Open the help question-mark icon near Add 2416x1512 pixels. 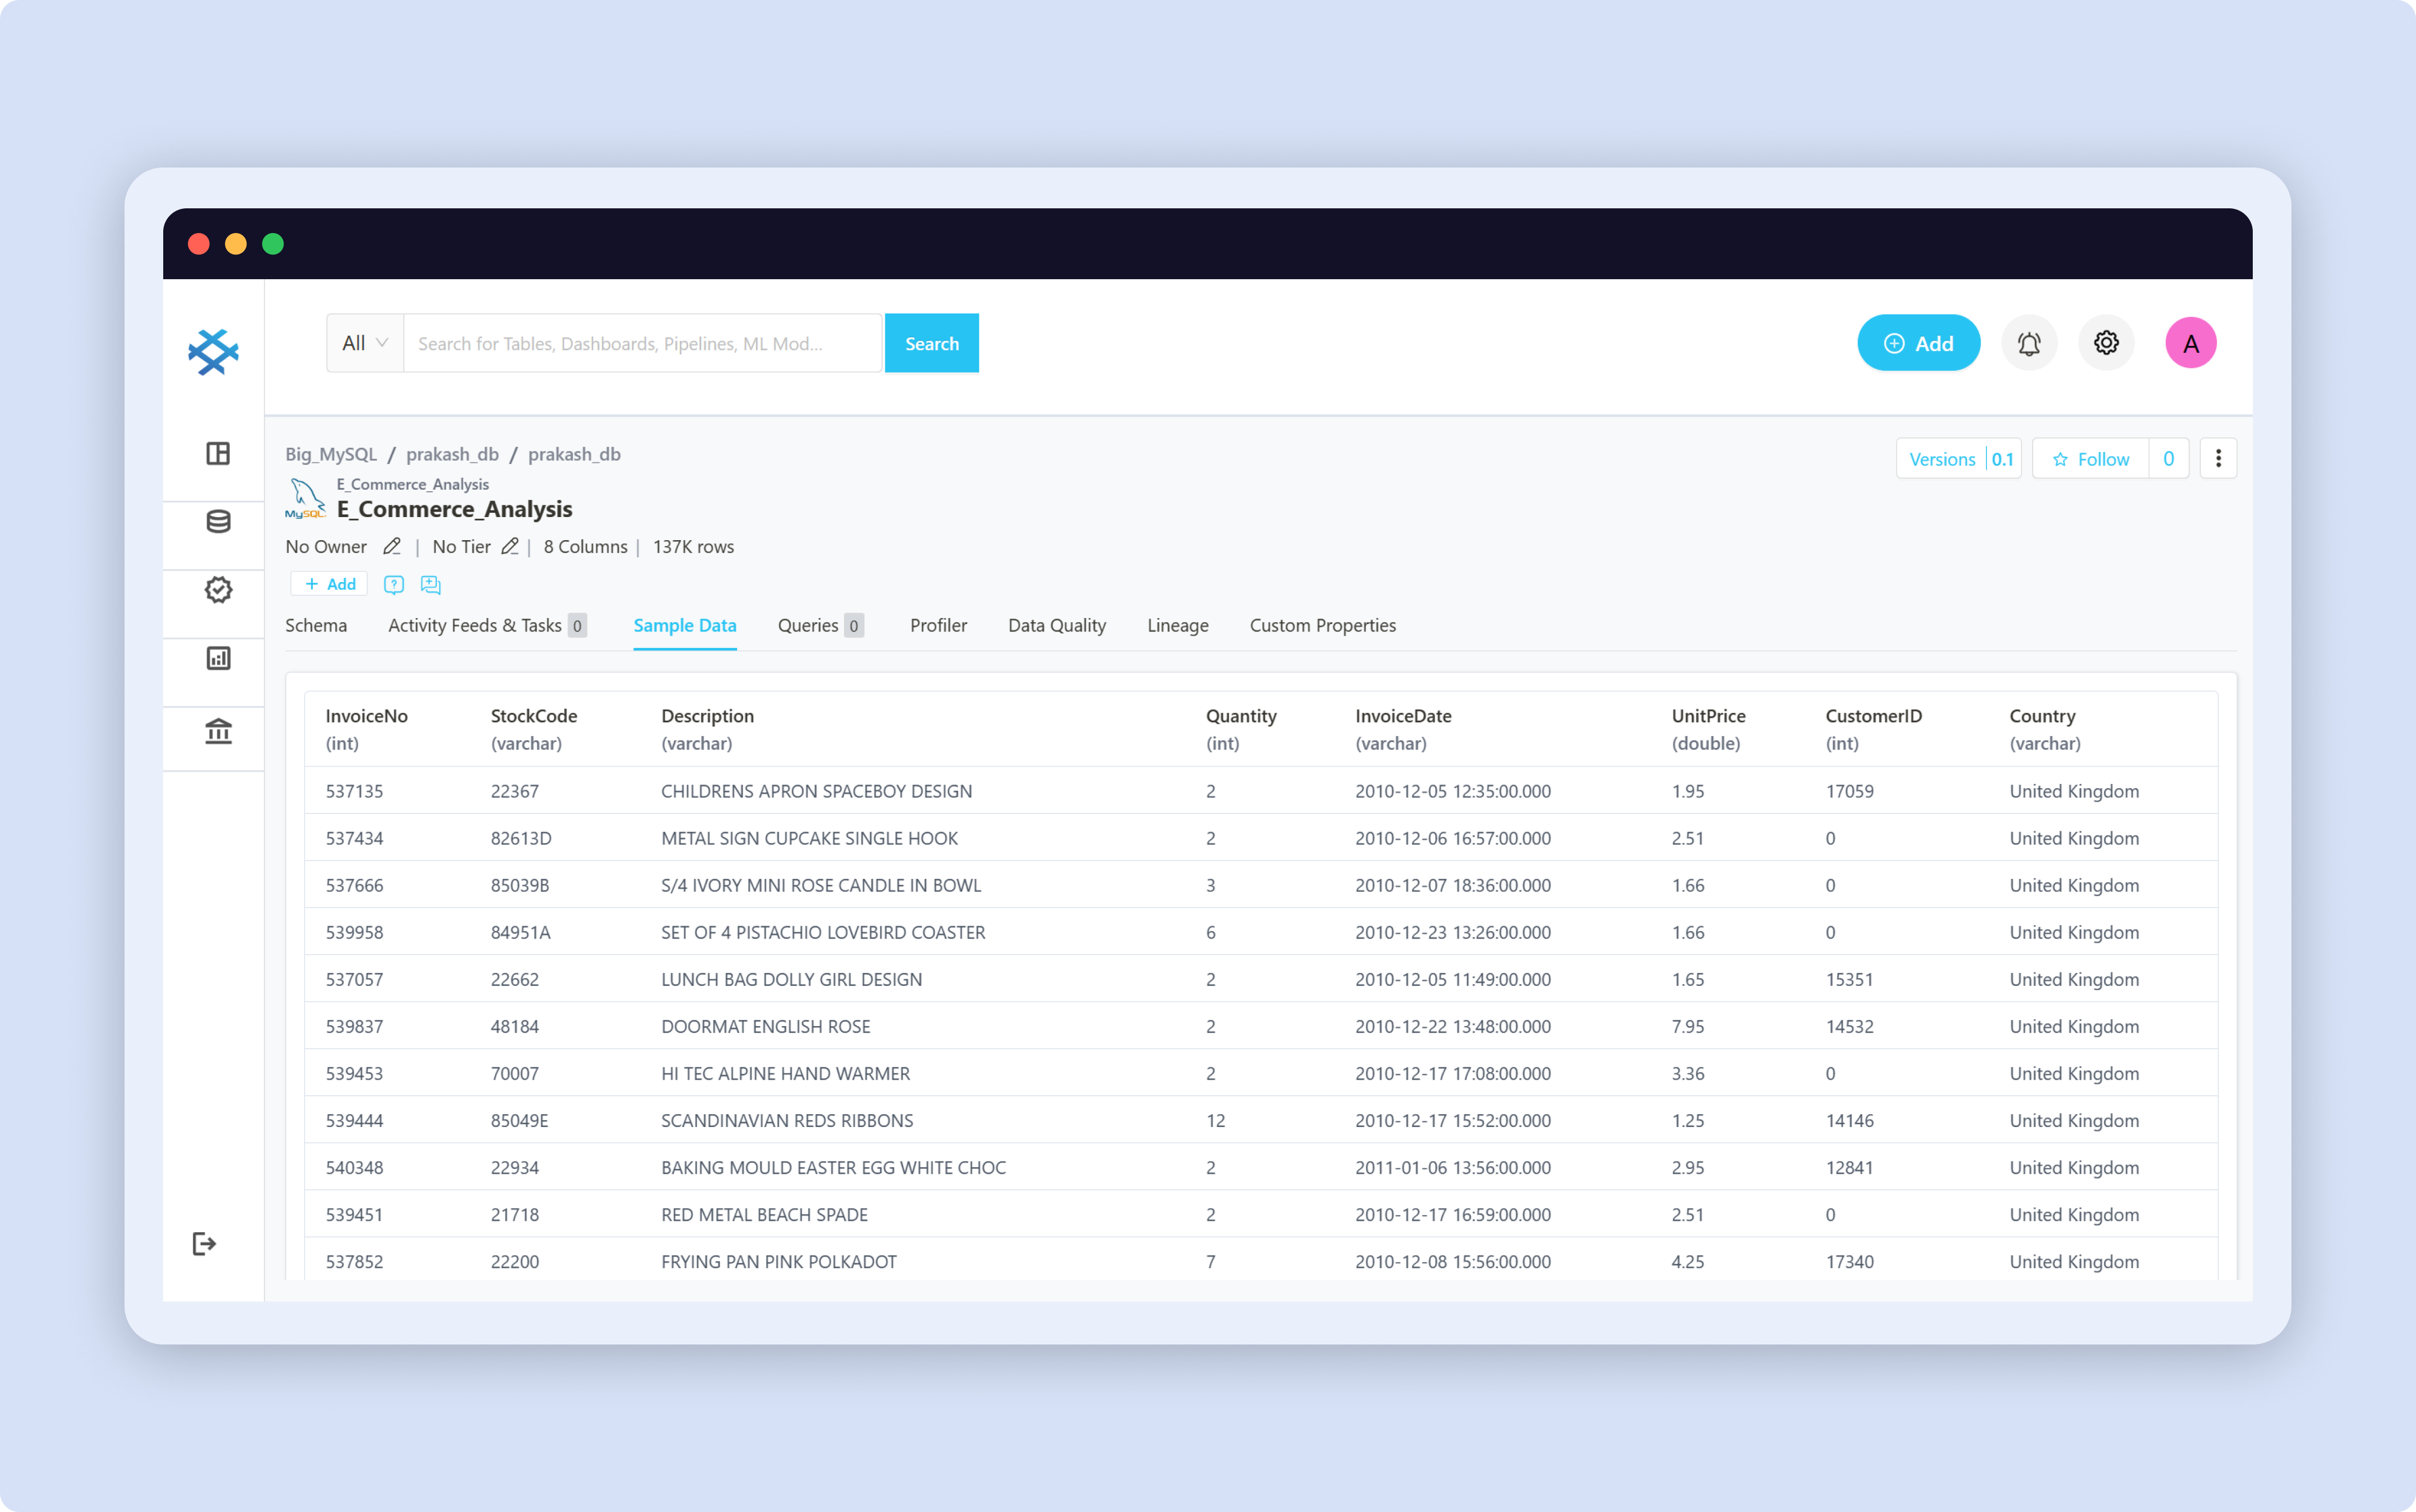tap(394, 584)
